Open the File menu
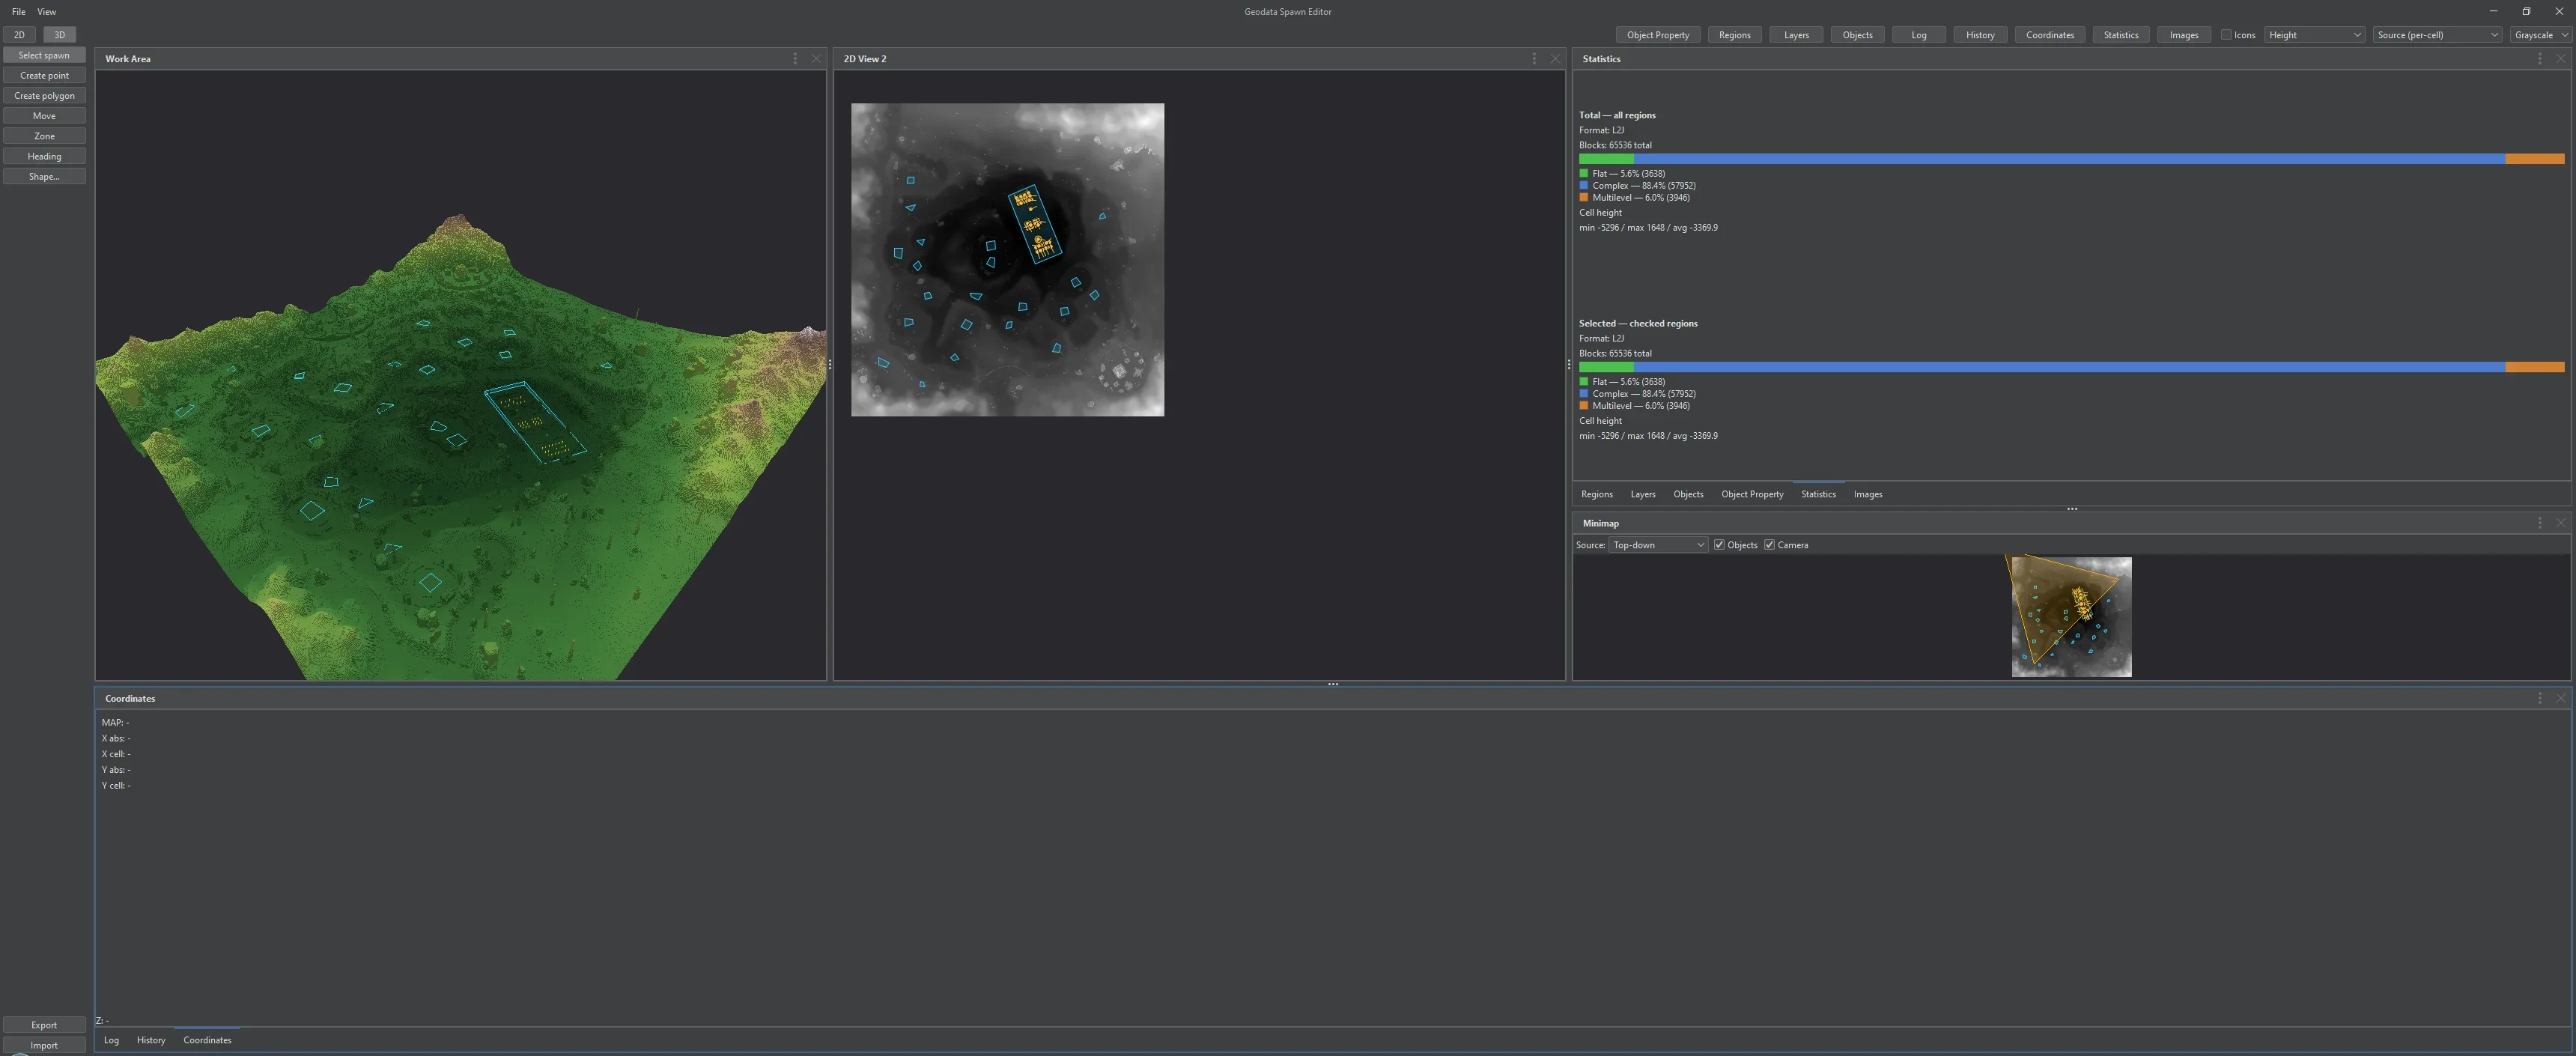2576x1056 pixels. click(18, 12)
